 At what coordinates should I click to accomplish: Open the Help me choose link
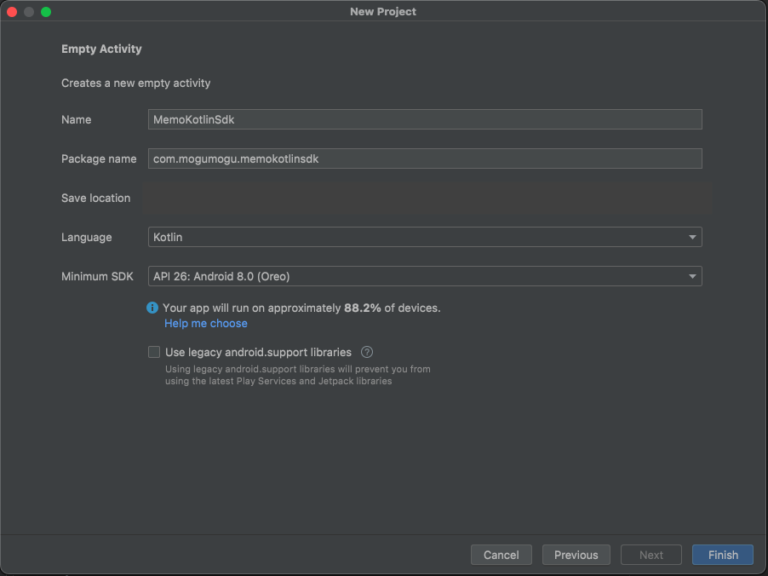click(x=206, y=324)
